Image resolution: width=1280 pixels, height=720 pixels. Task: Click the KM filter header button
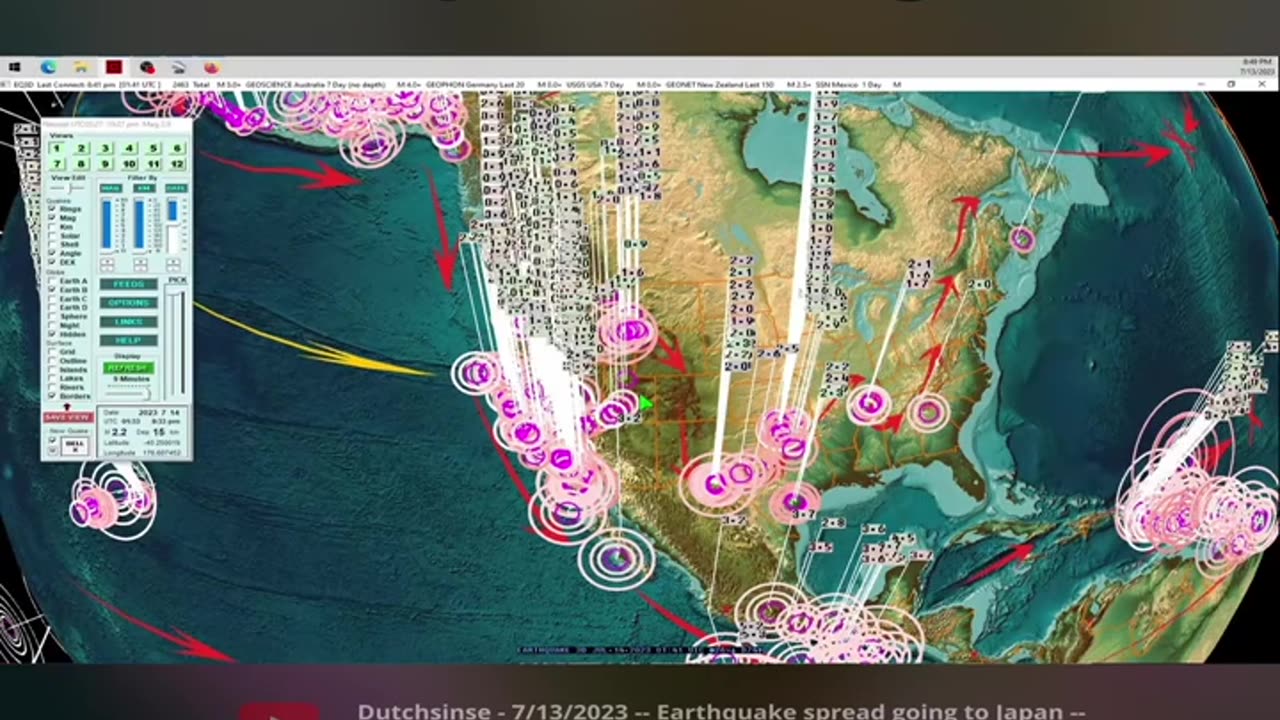click(x=144, y=188)
